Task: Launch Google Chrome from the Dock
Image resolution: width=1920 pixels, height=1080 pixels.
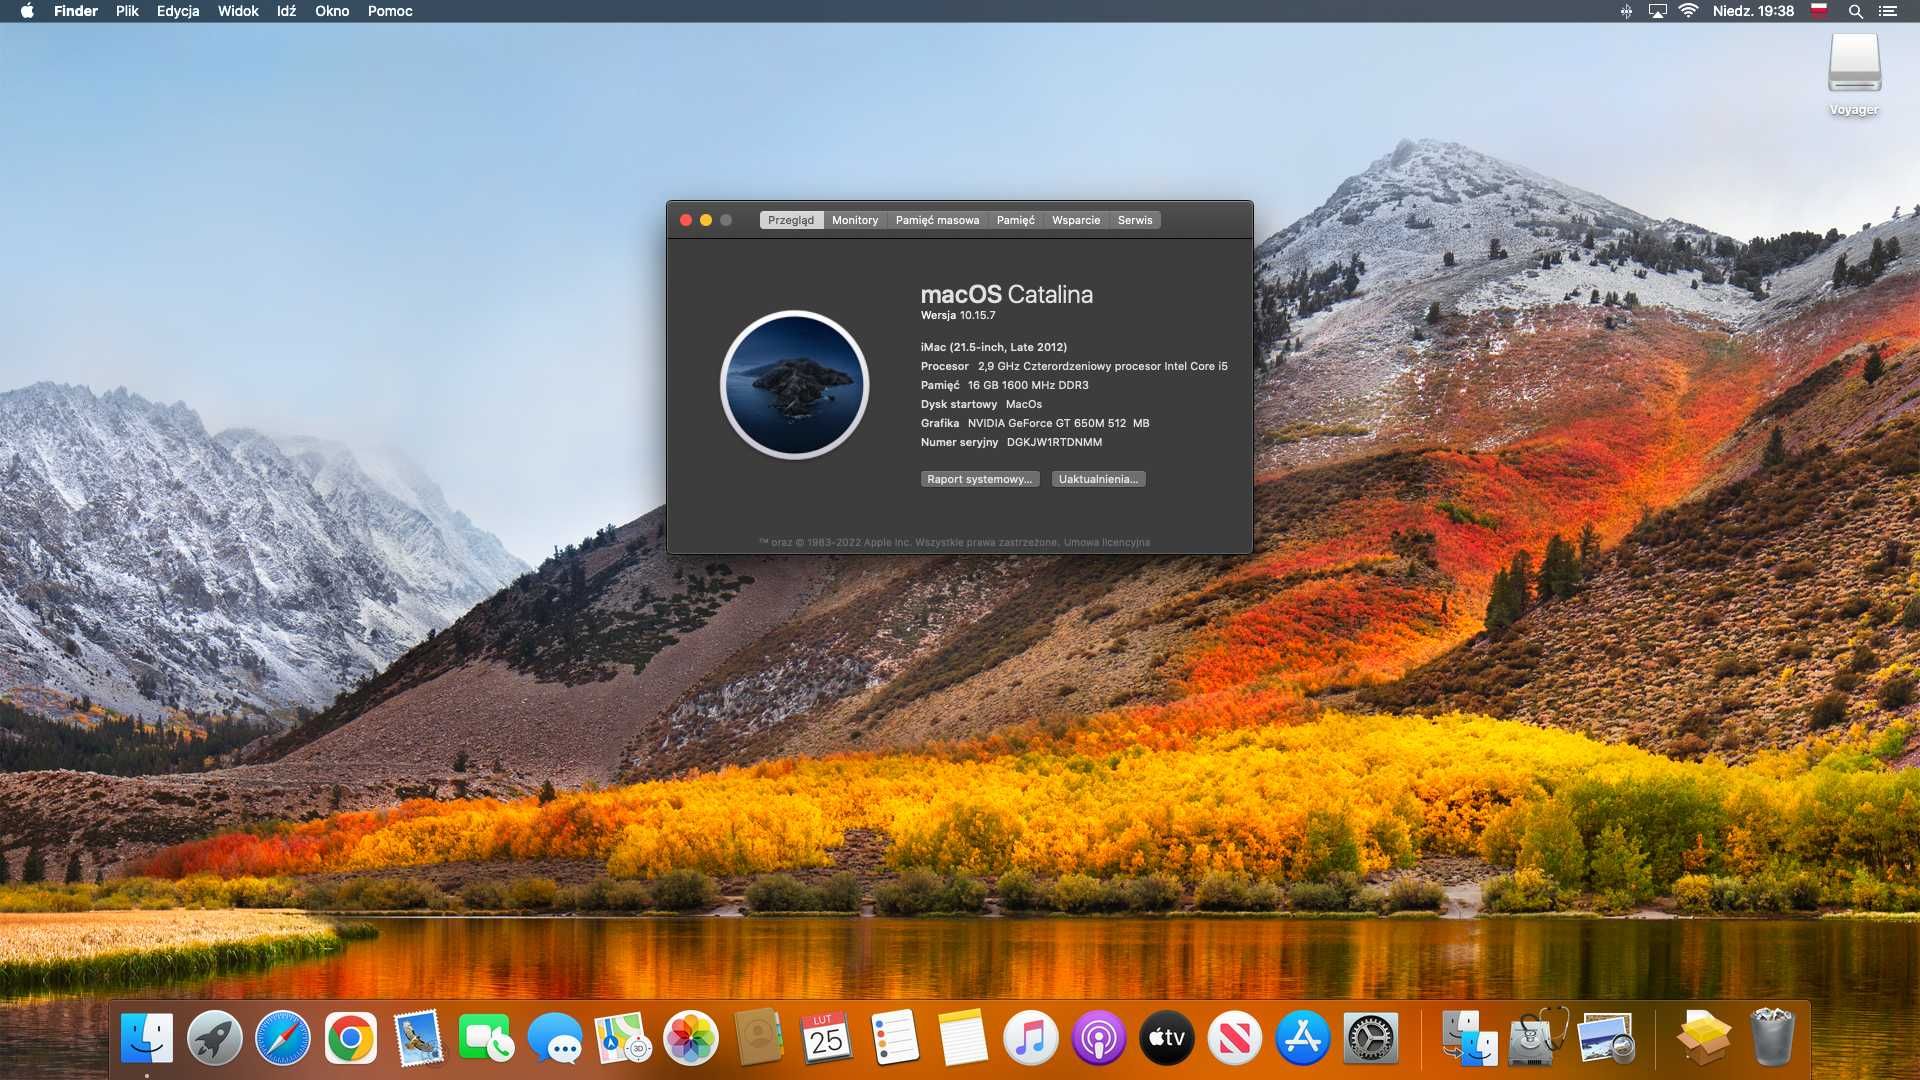Action: point(351,1039)
